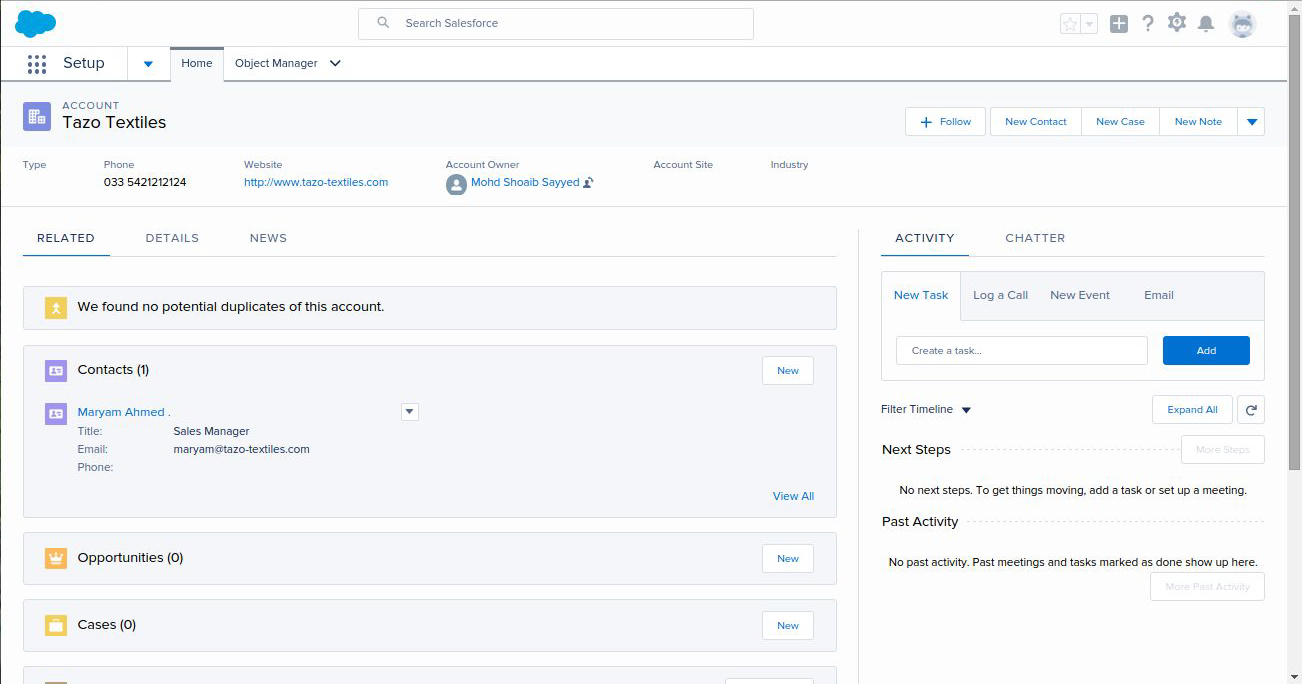The height and width of the screenshot is (684, 1302).
Task: Click the New Contact button
Action: tap(1036, 122)
